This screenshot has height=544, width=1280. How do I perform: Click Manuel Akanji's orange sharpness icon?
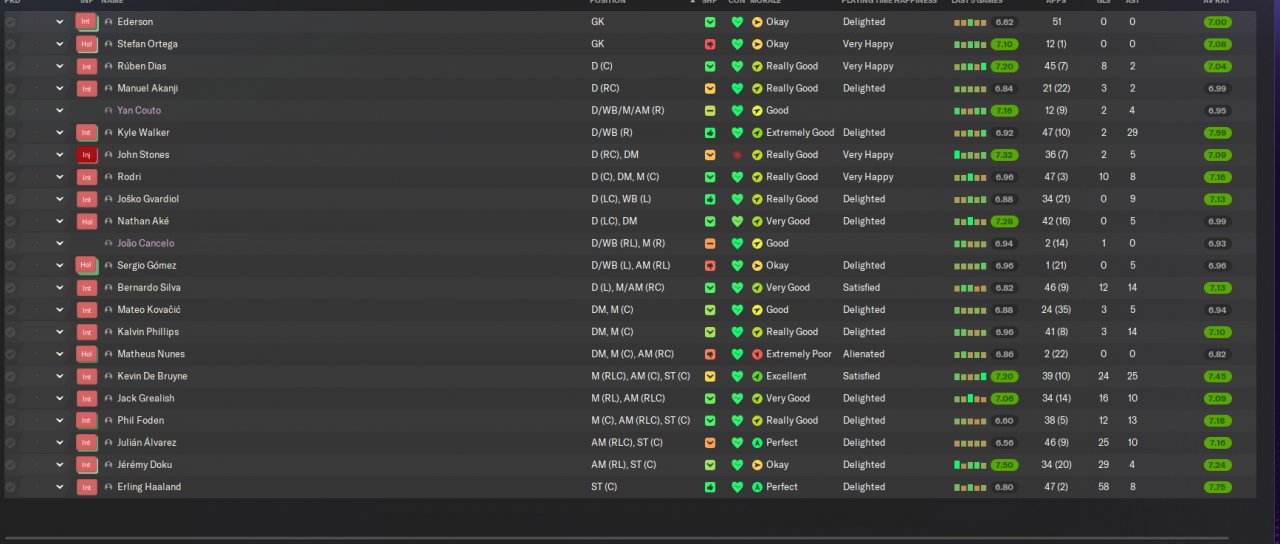[710, 88]
